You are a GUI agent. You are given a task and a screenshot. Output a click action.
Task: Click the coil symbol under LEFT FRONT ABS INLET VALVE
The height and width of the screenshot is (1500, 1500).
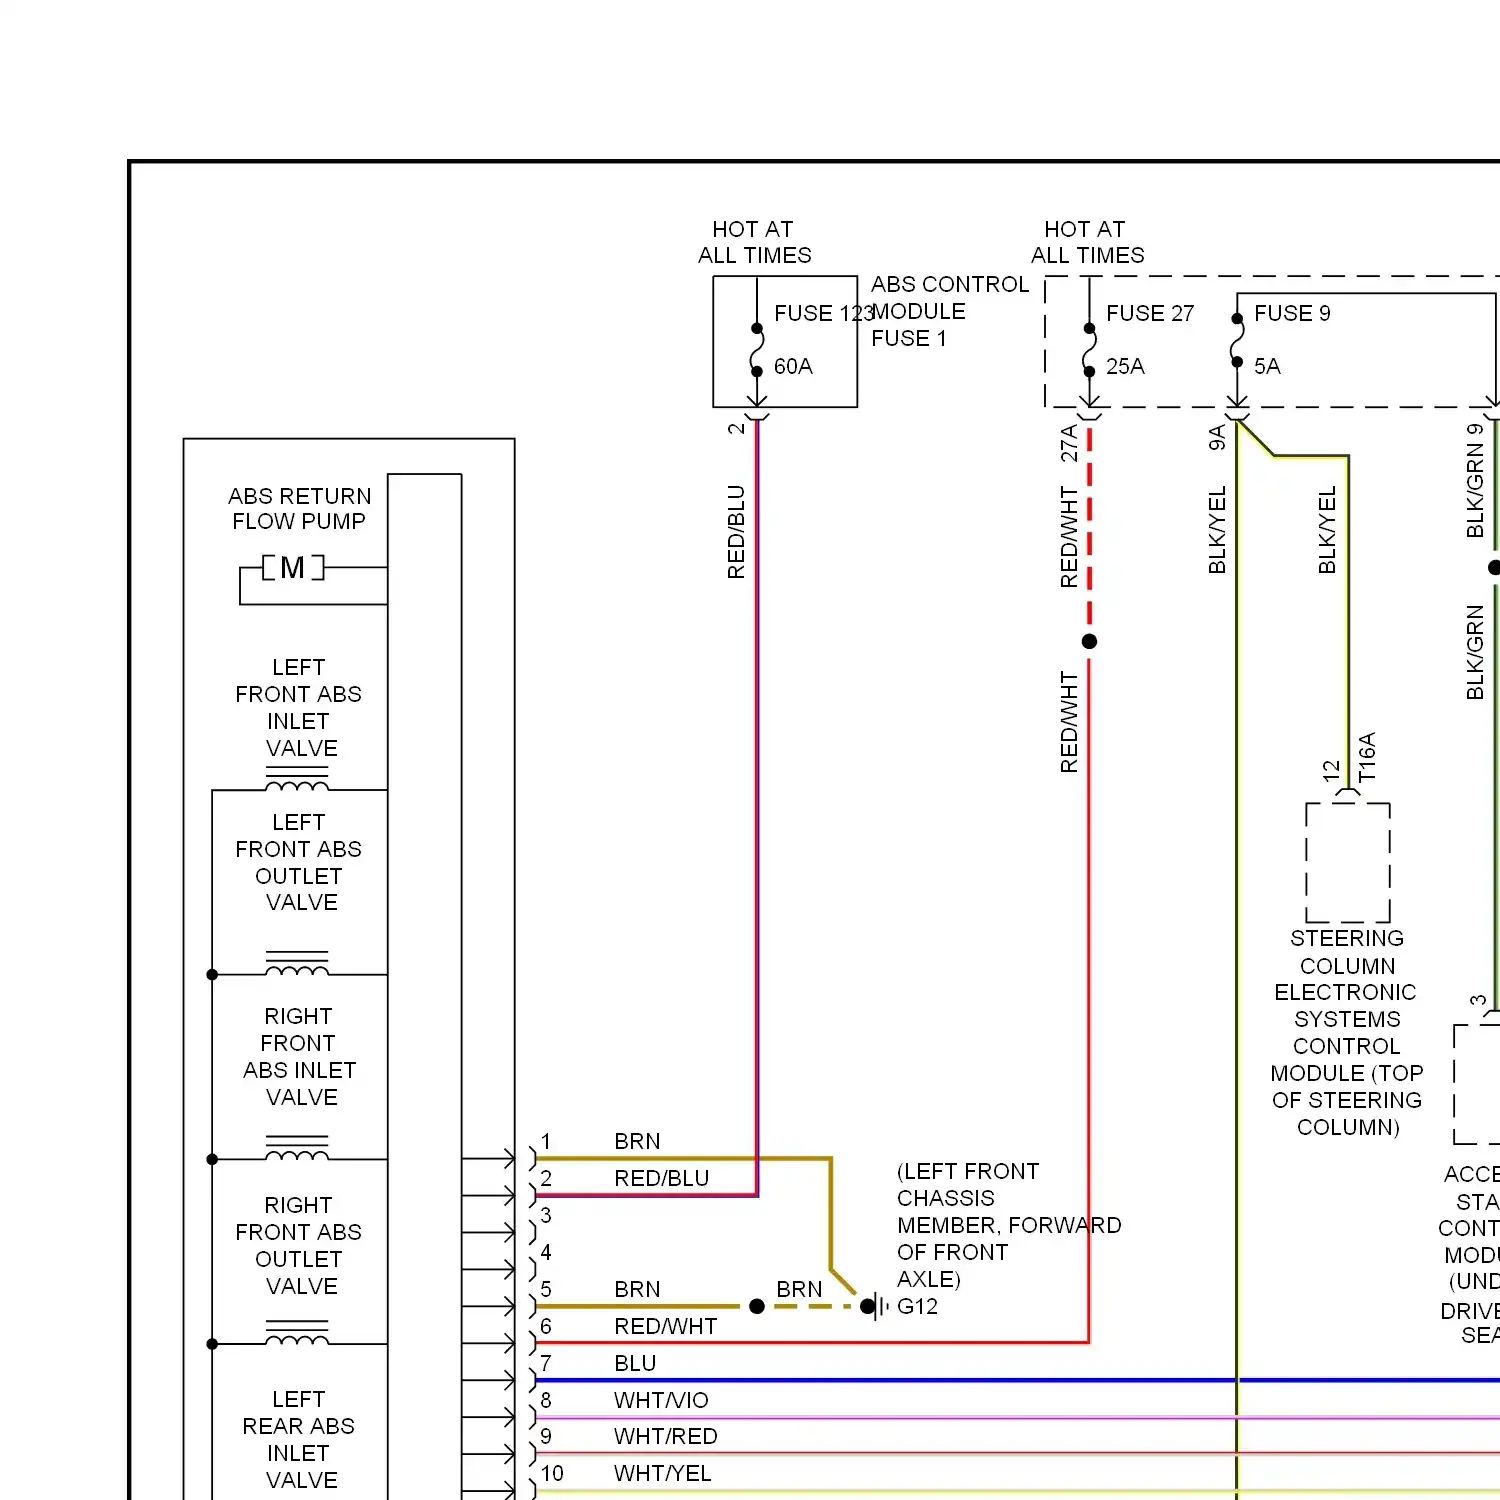(297, 779)
